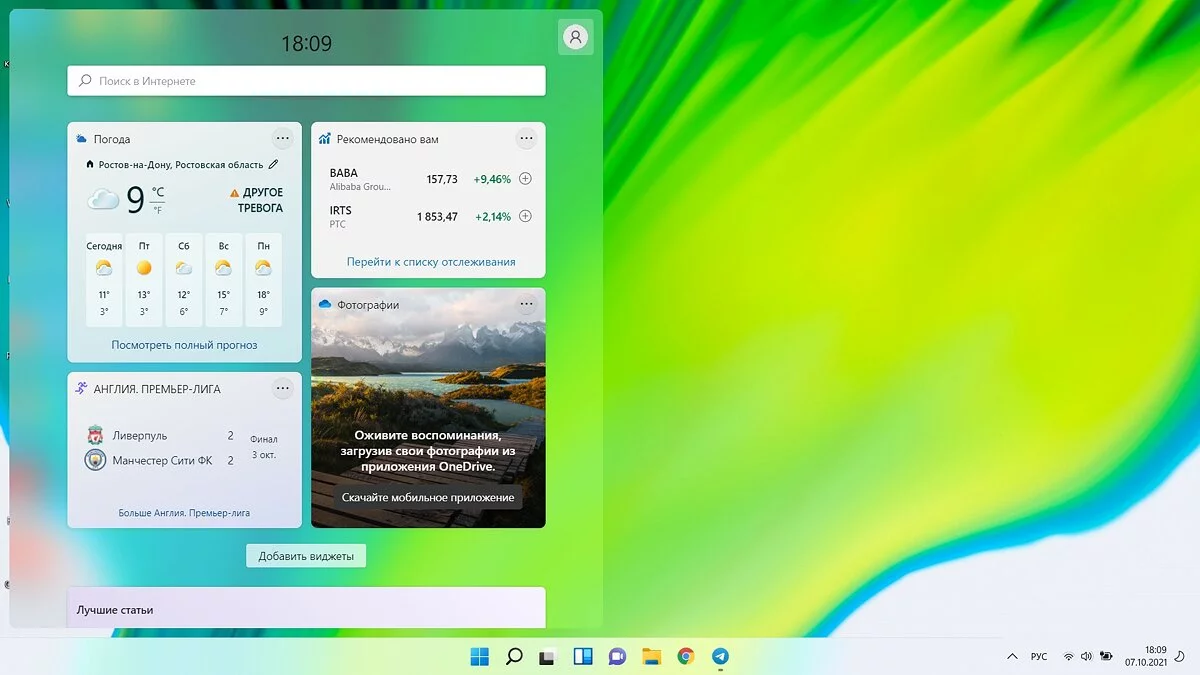
Task: Open Recommended stocks widget options menu
Action: click(526, 138)
